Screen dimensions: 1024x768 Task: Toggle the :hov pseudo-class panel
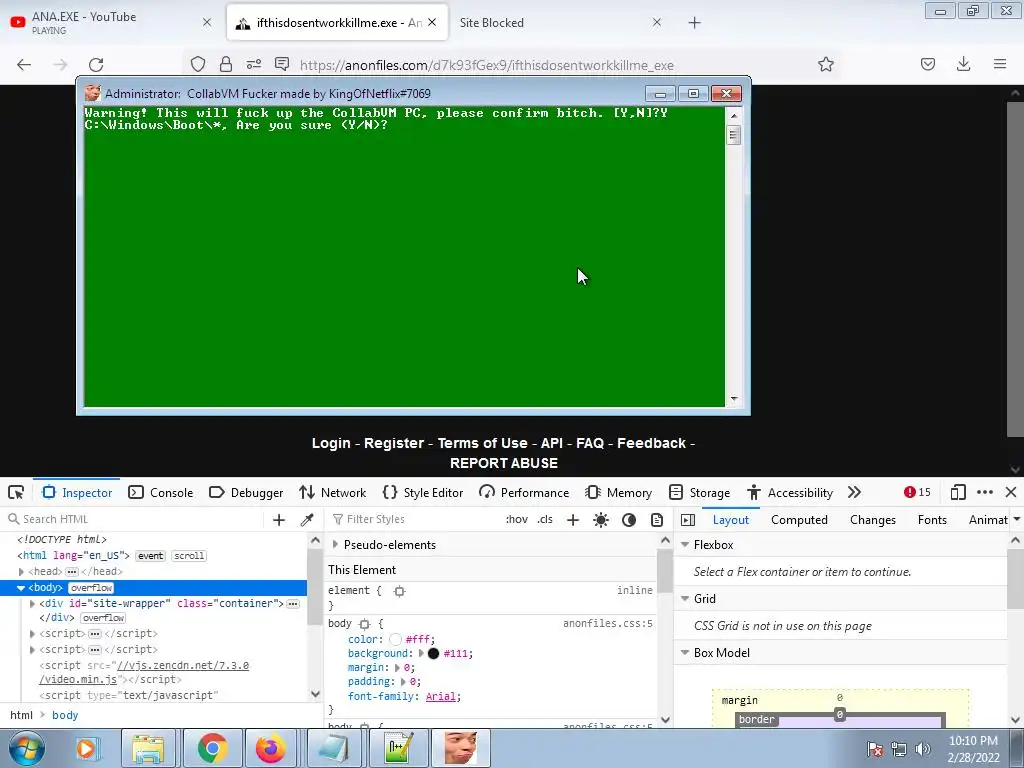coord(517,519)
